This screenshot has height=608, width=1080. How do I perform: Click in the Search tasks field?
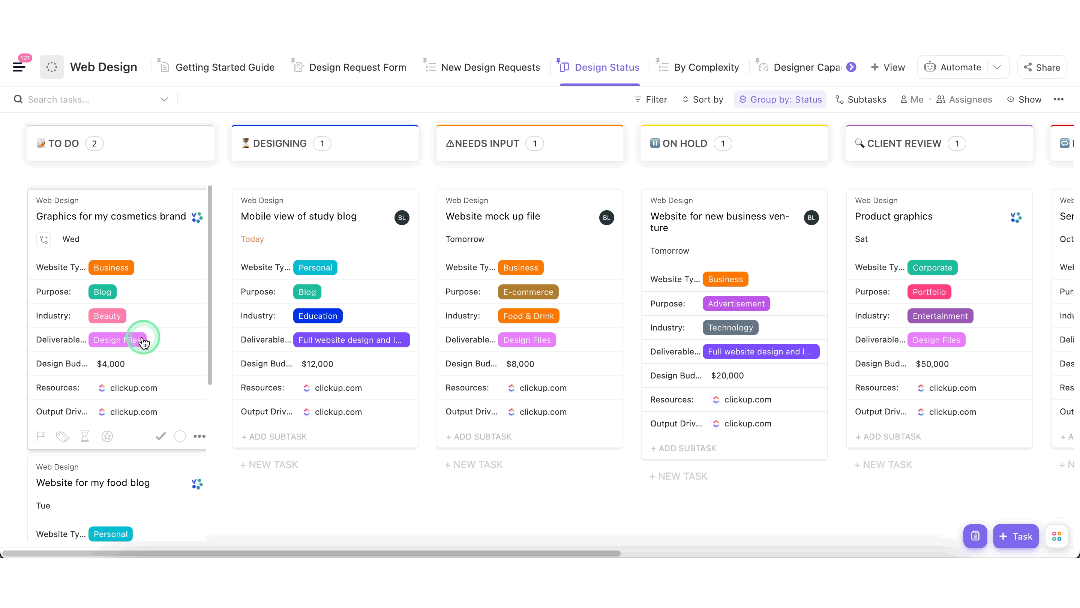point(90,99)
